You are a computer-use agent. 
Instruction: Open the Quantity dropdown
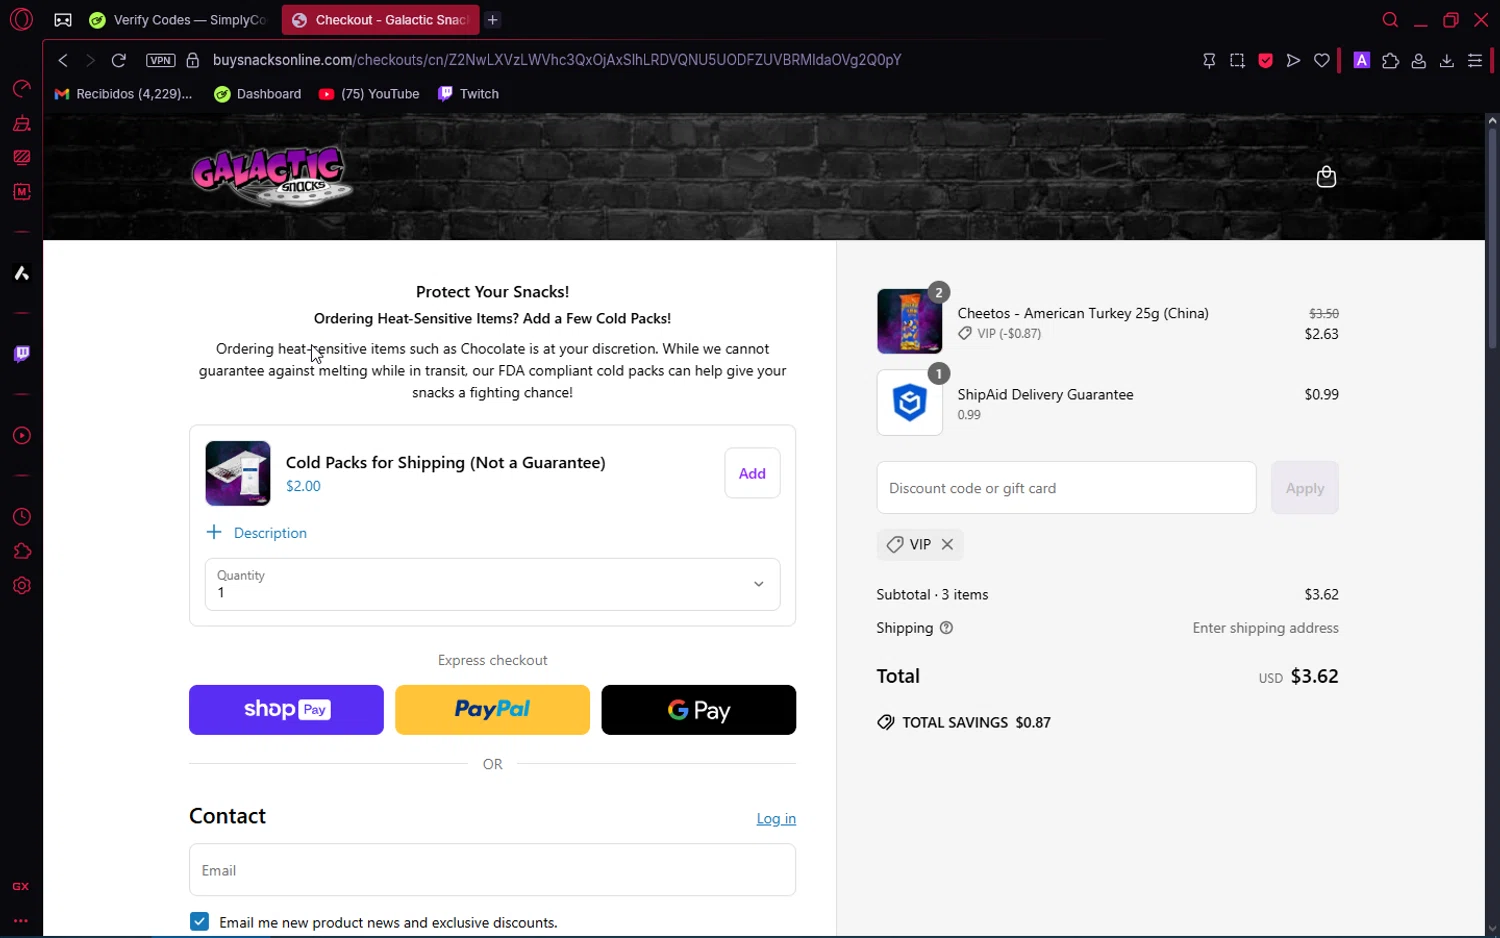(492, 584)
